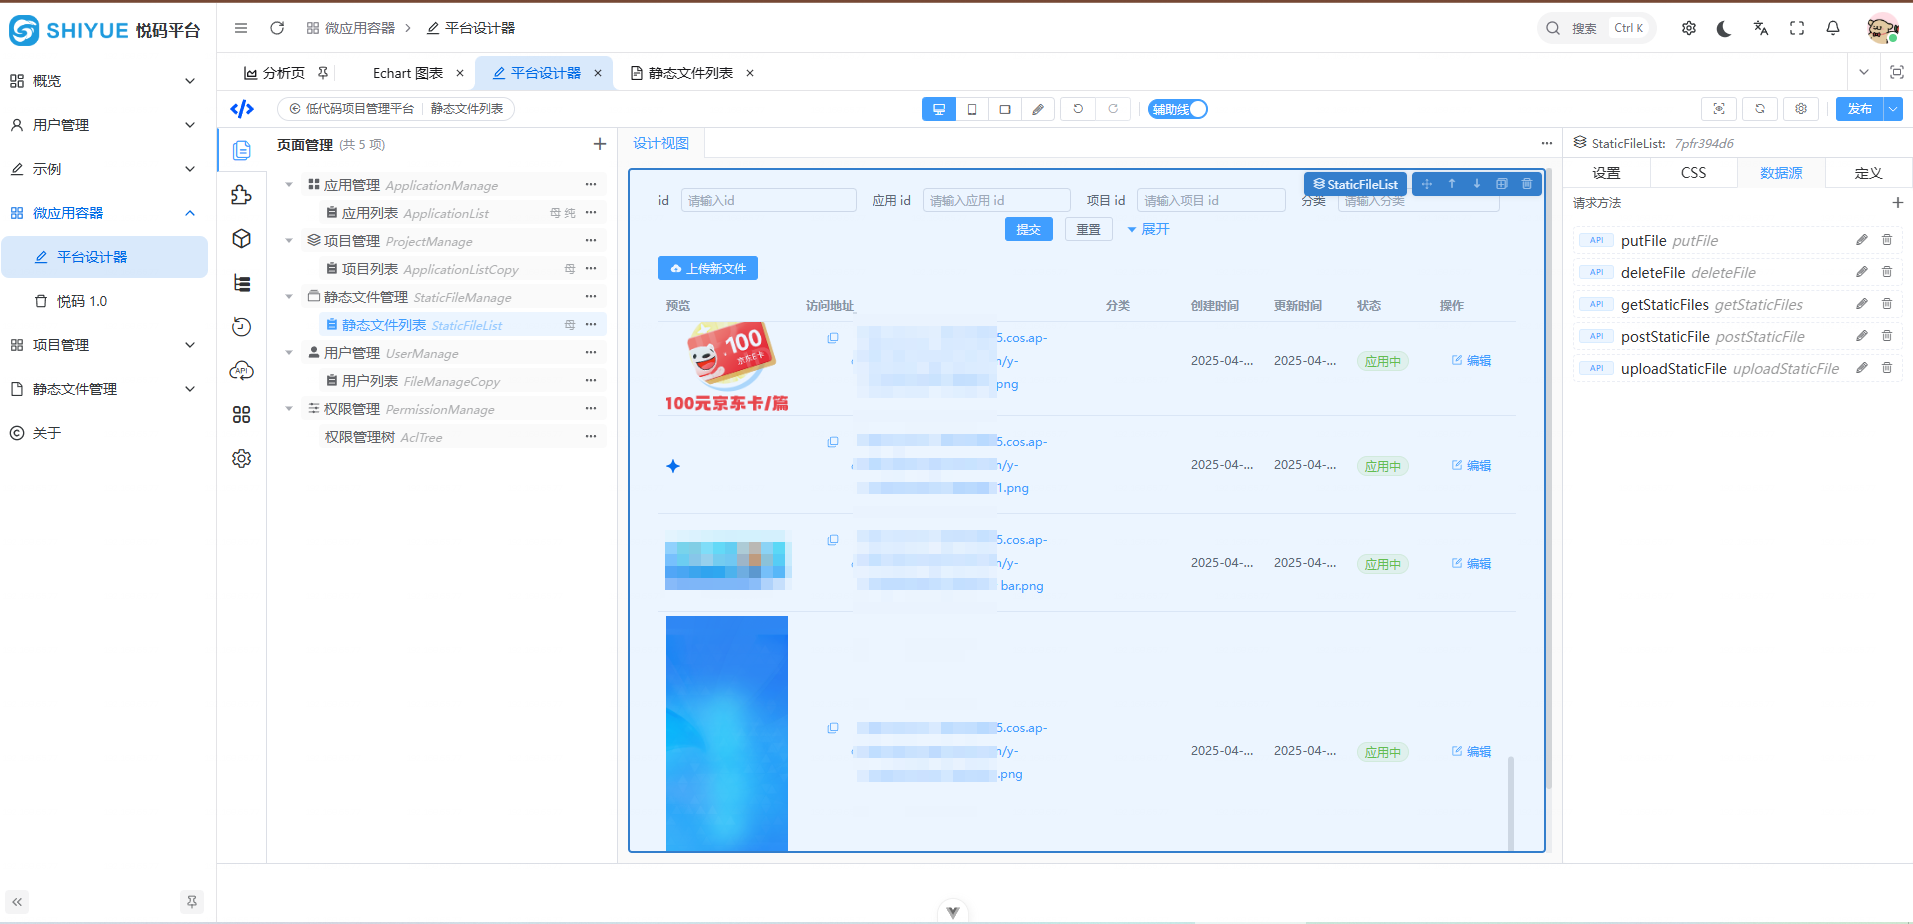Open the 定义 properties tab
Screen dimensions: 1913x924
tap(1868, 173)
